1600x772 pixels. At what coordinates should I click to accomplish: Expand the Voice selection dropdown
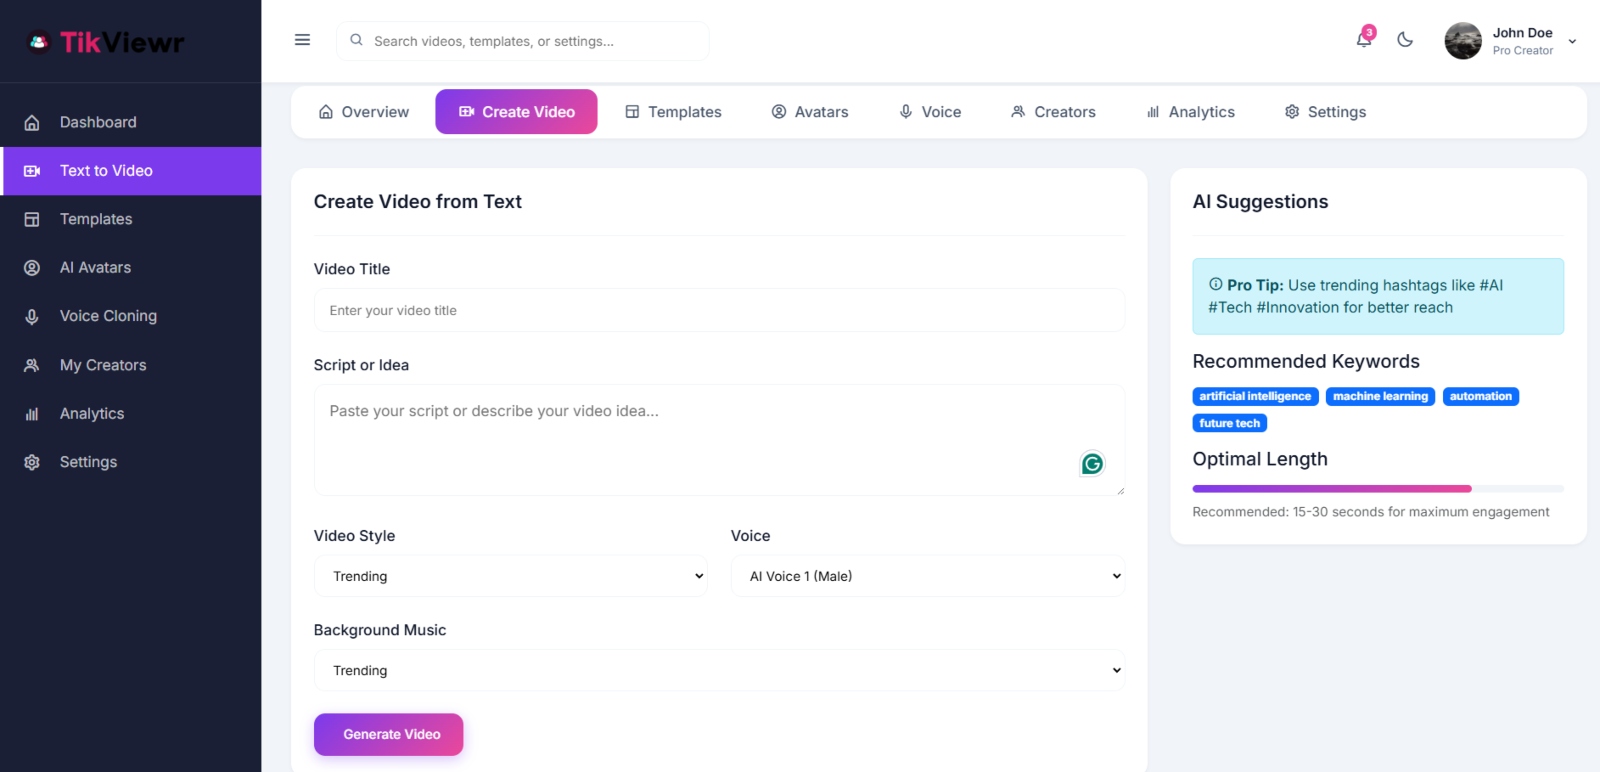point(927,576)
